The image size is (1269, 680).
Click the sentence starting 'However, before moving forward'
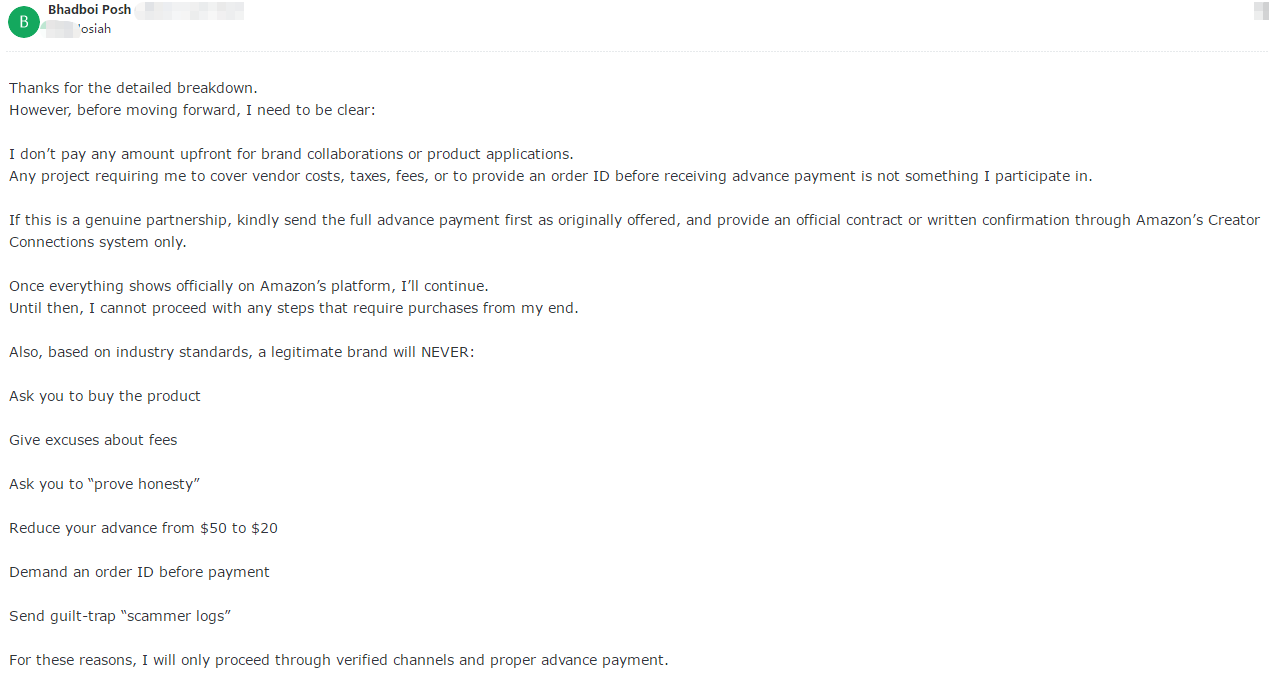point(192,110)
